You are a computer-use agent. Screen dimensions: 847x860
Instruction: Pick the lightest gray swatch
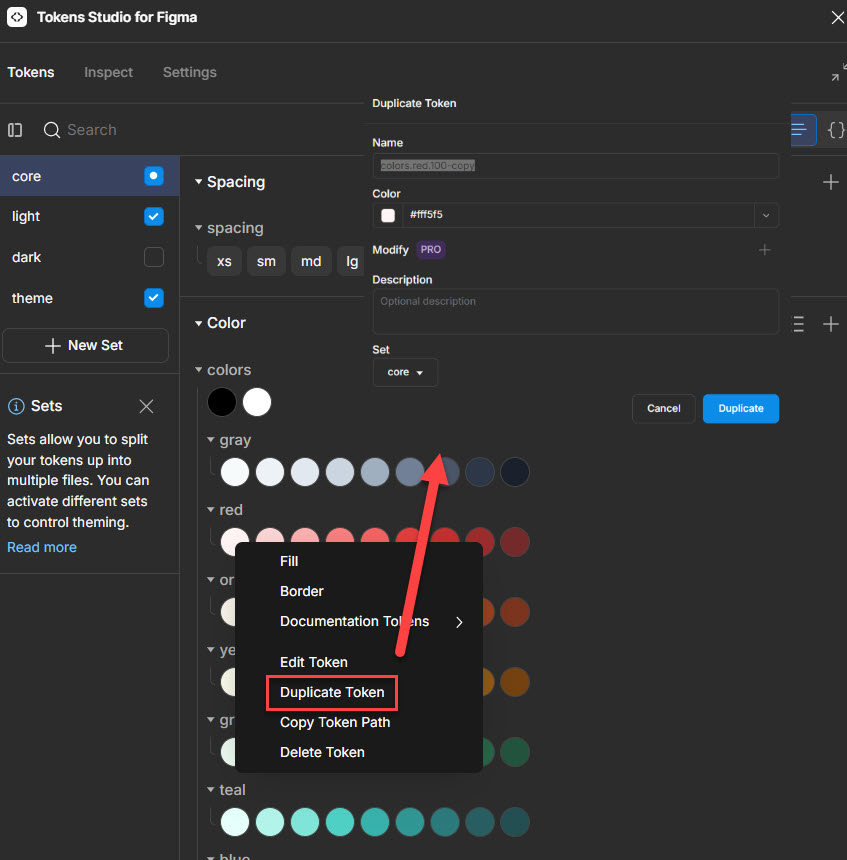pos(235,472)
